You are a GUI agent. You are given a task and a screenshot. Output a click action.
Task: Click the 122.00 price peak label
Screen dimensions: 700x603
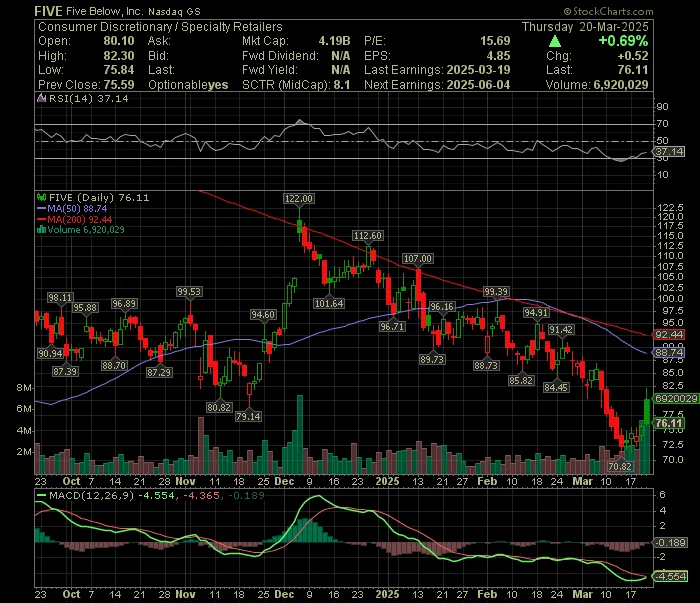tap(299, 199)
